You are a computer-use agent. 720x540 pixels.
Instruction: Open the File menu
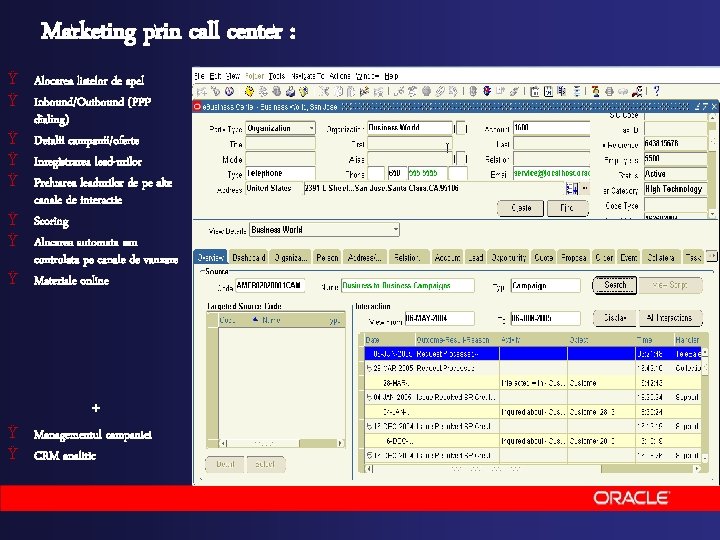pos(199,76)
